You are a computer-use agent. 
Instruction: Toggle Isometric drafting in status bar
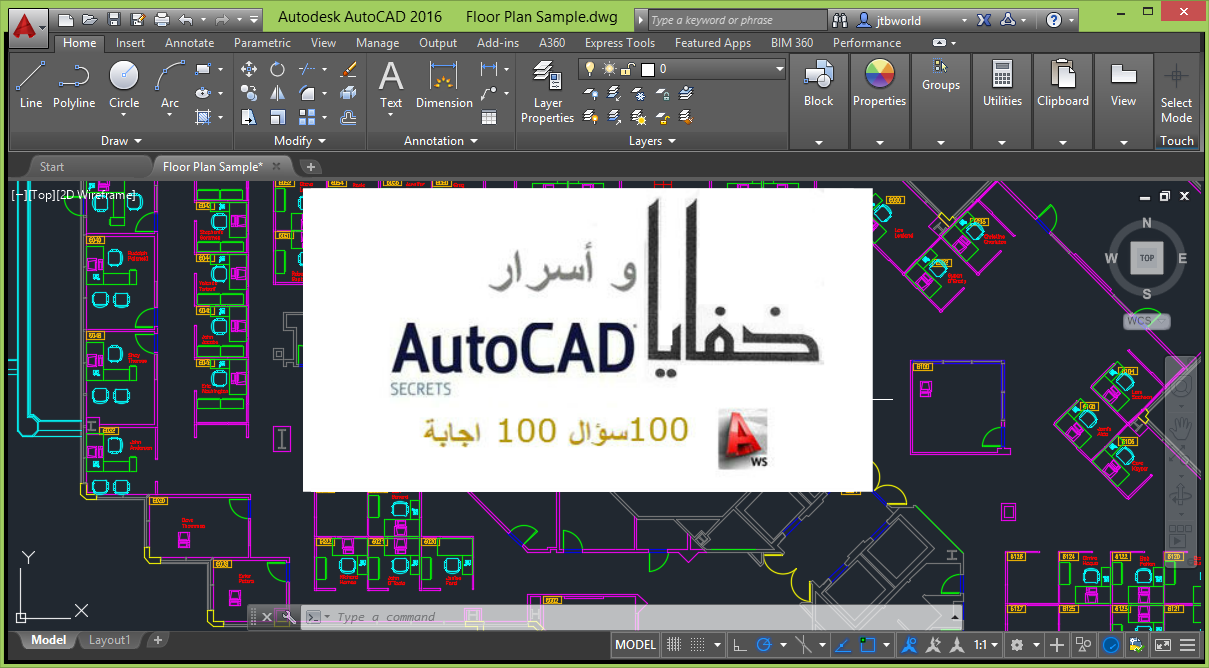tap(802, 644)
